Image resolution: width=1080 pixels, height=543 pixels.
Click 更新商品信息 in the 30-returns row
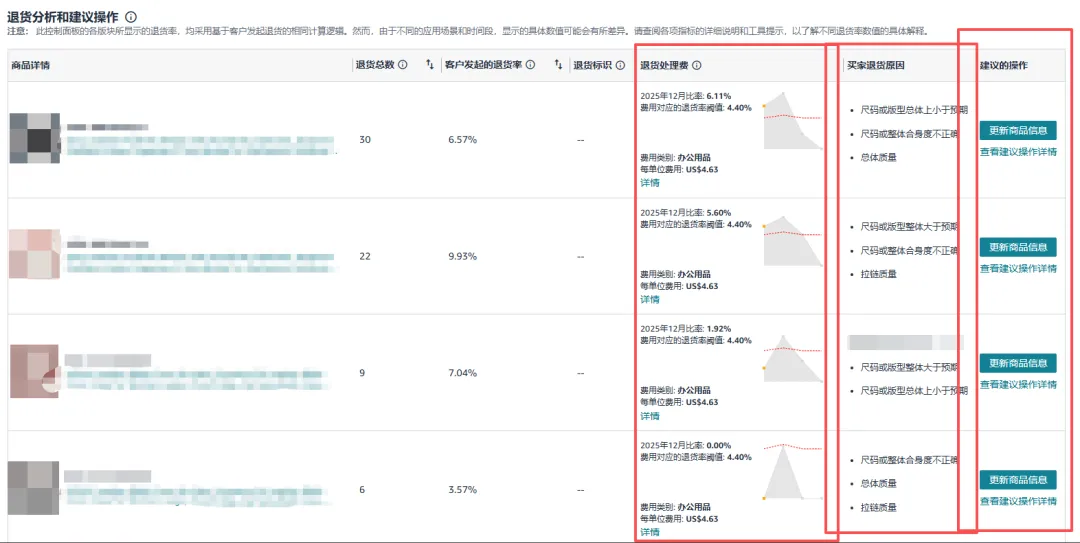click(x=1018, y=130)
